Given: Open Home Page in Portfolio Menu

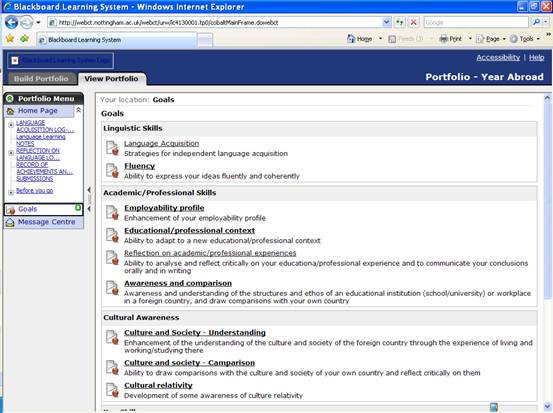Looking at the screenshot, I should pos(38,111).
